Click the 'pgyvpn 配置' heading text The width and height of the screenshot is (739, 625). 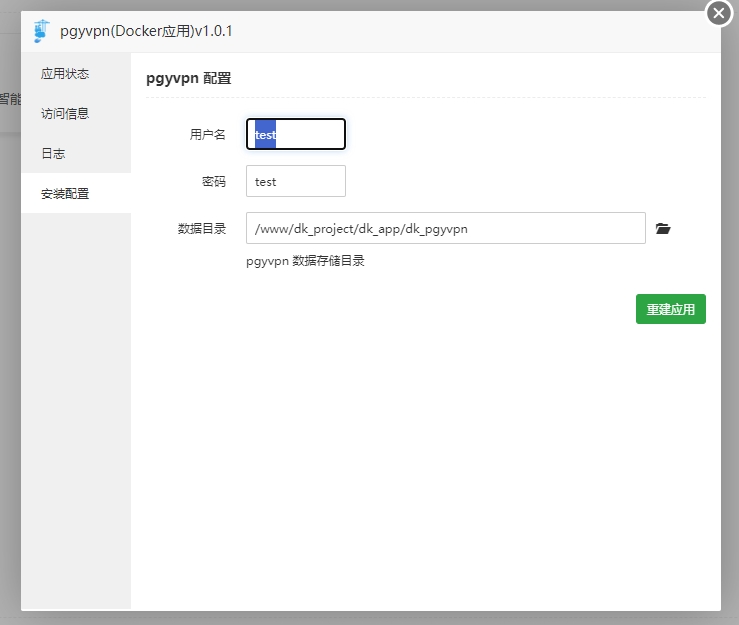[189, 78]
